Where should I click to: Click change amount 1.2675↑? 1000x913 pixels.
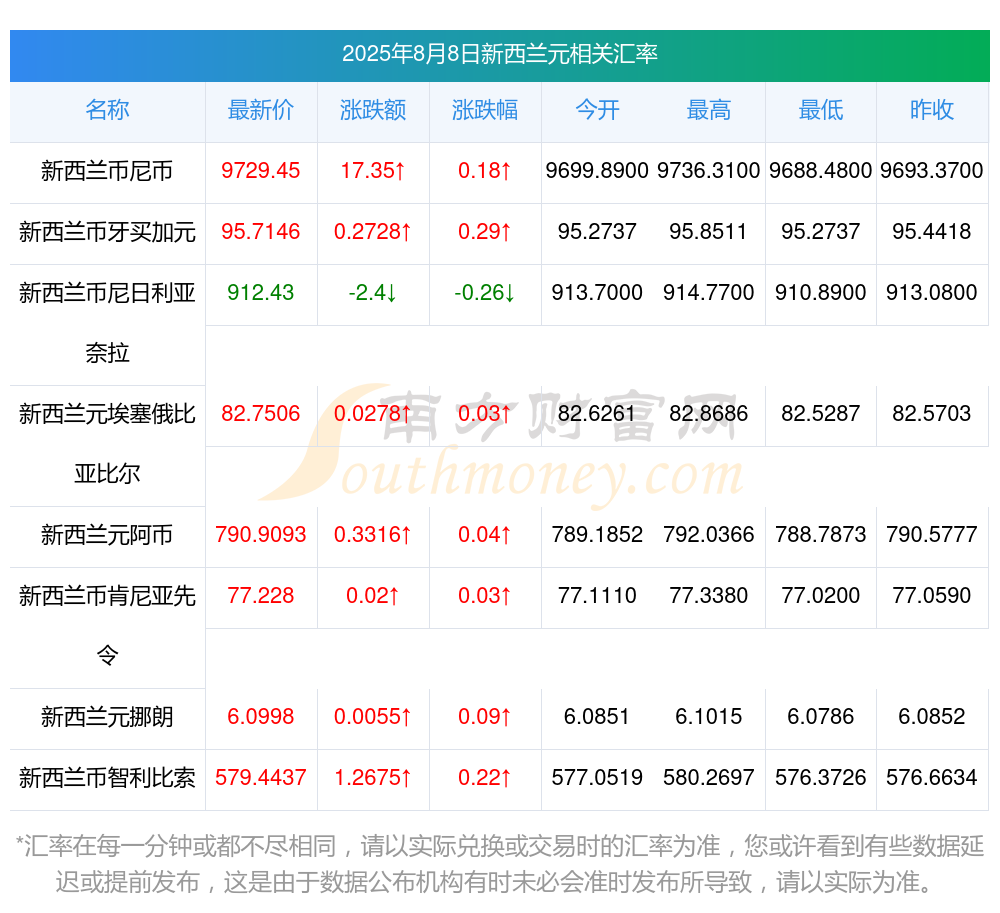pos(373,777)
